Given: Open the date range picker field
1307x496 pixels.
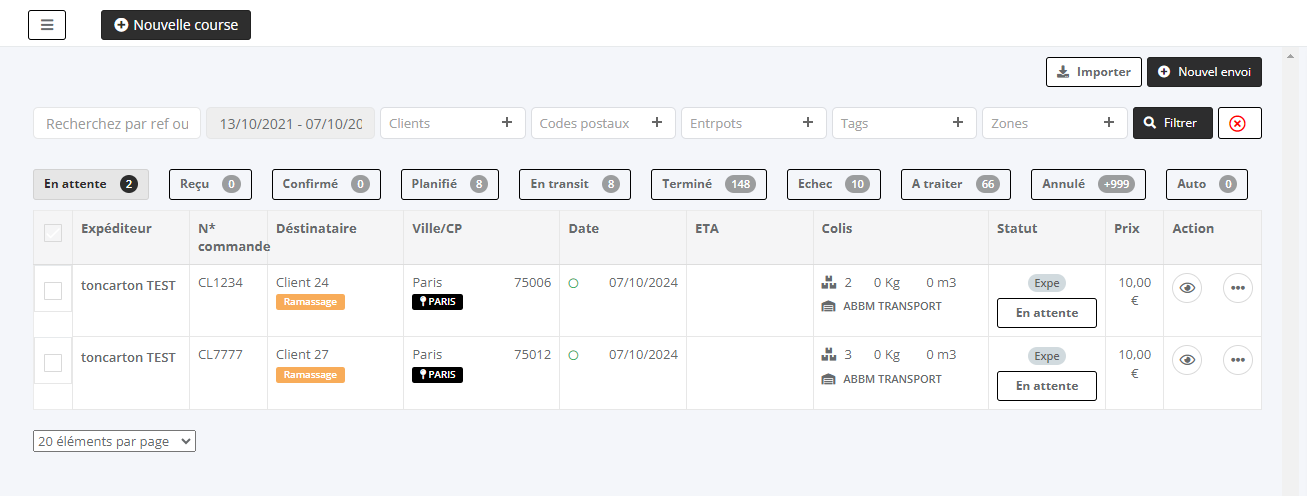Looking at the screenshot, I should click(290, 123).
